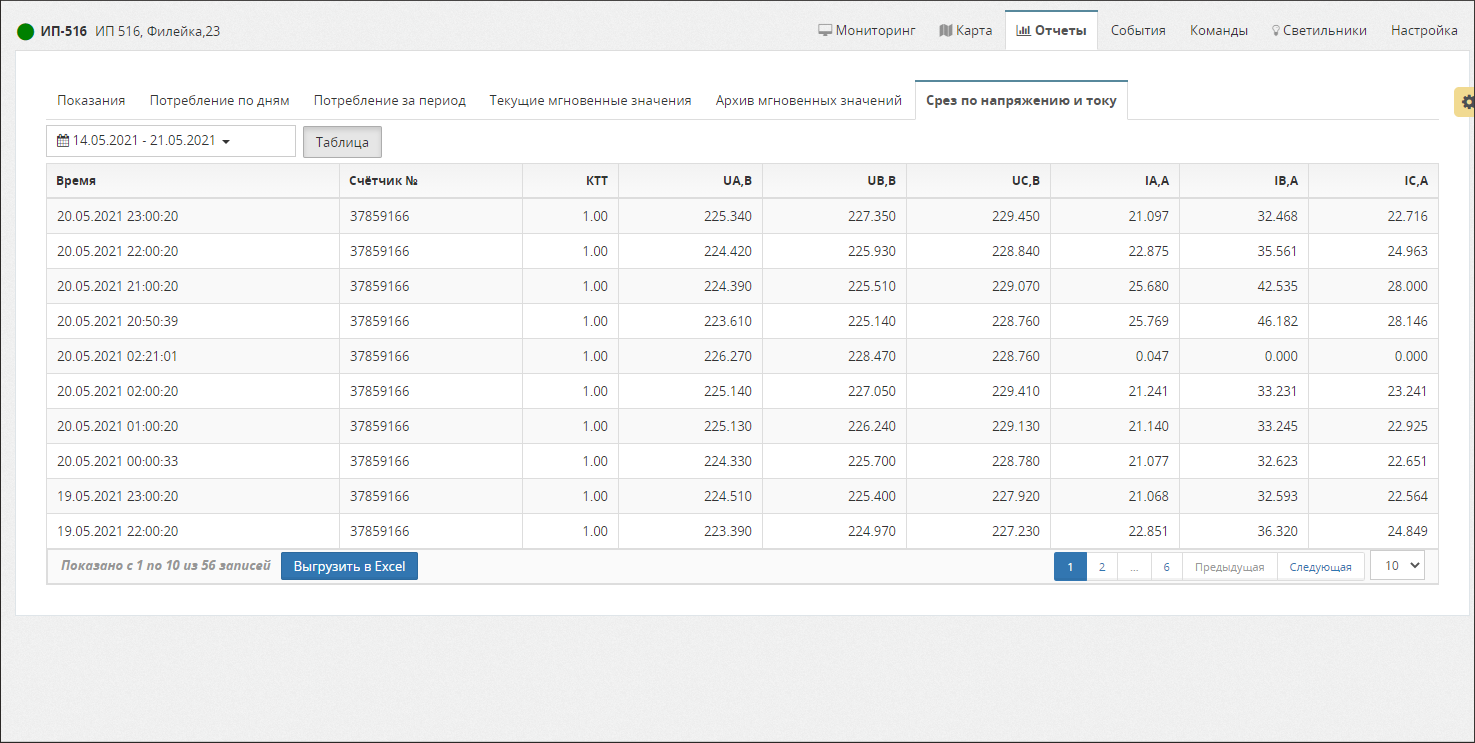Open the Мониторинг tab

[867, 30]
